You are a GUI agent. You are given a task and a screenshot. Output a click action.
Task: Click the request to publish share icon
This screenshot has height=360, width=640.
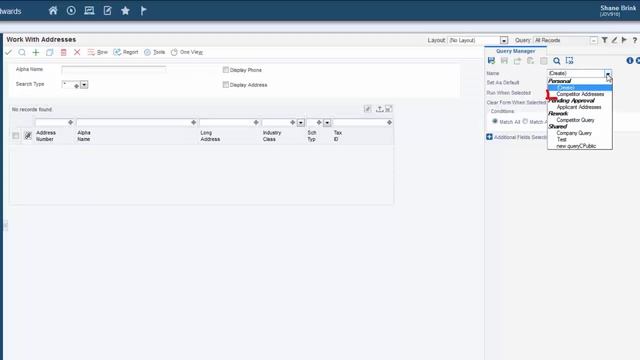point(518,61)
